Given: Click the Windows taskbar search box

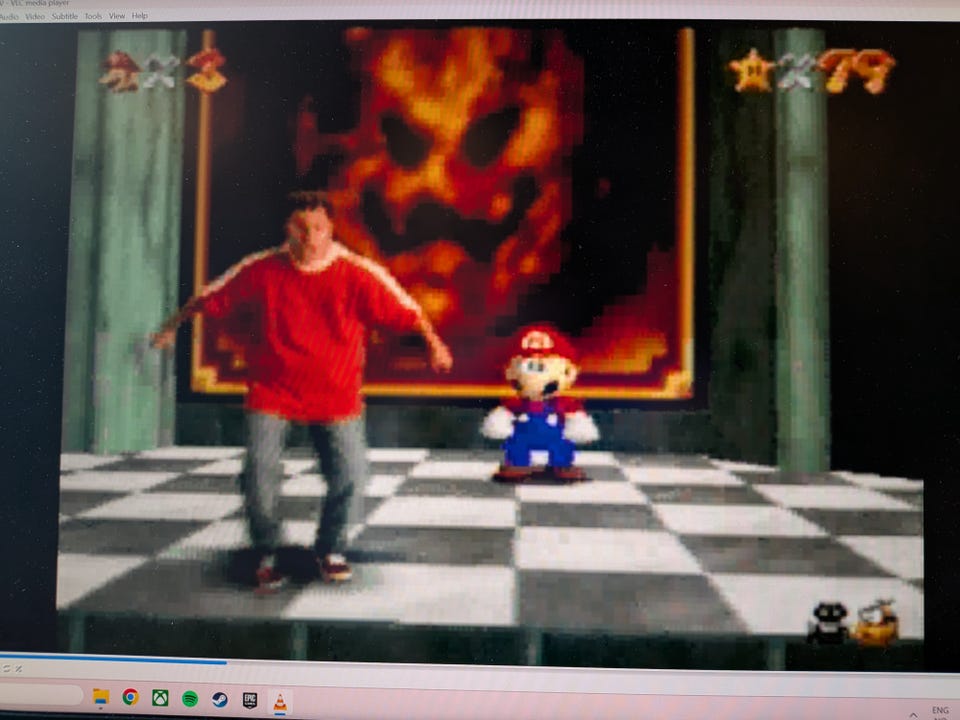Looking at the screenshot, I should pos(40,695).
